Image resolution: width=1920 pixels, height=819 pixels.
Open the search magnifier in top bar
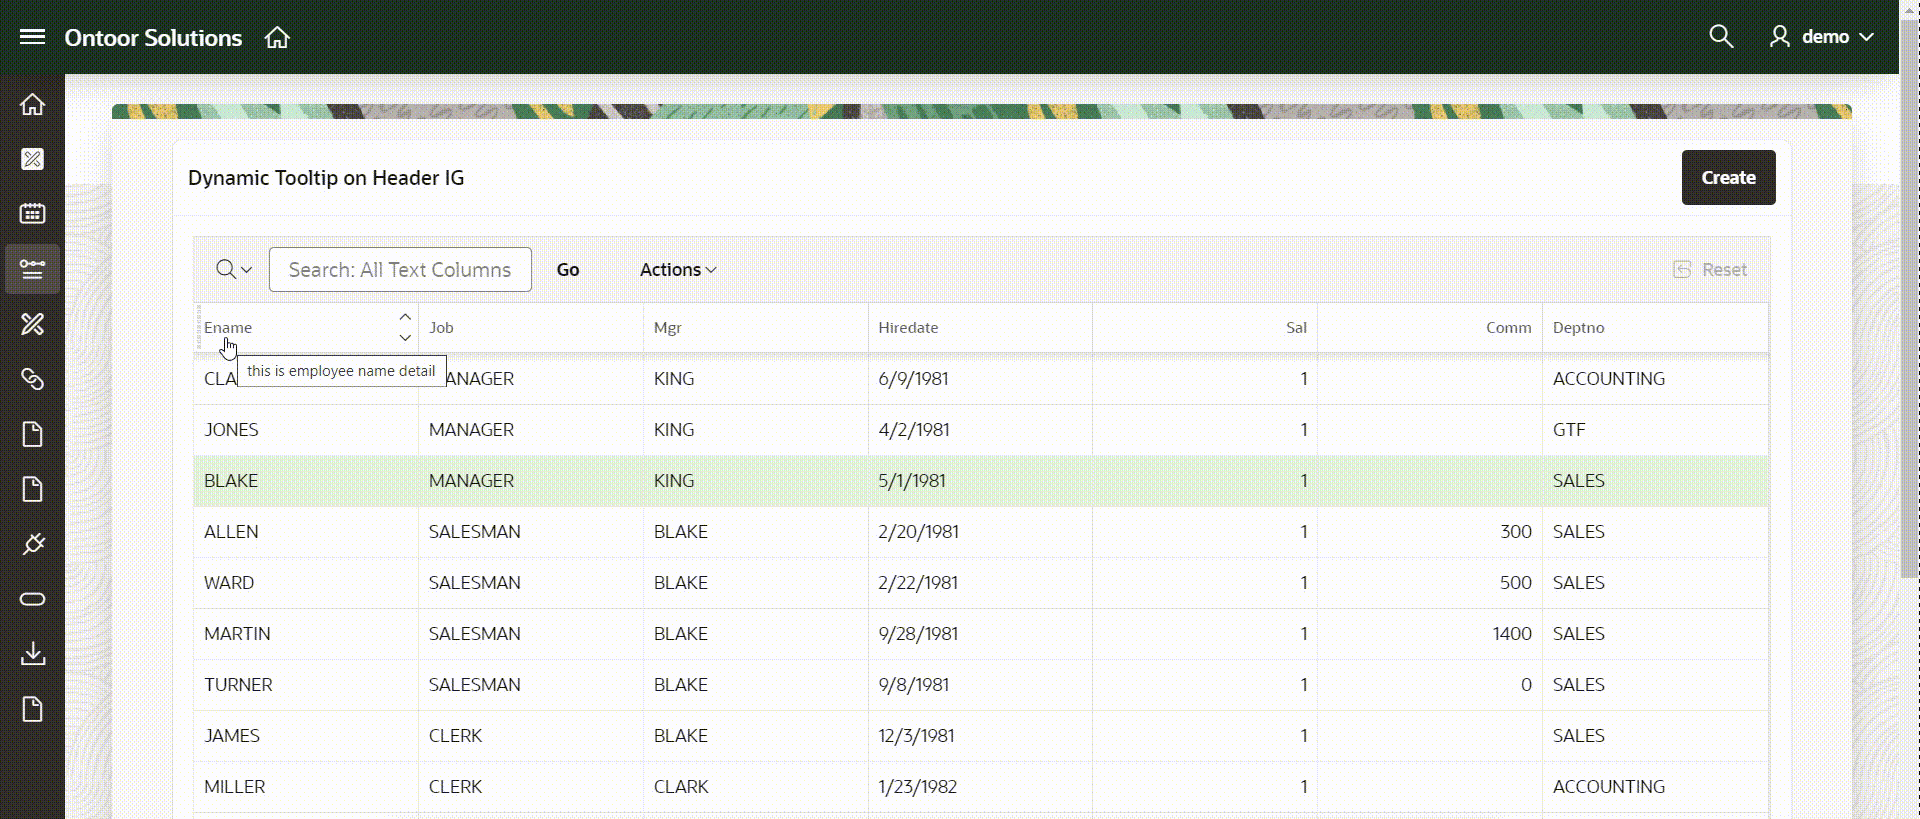click(1720, 37)
